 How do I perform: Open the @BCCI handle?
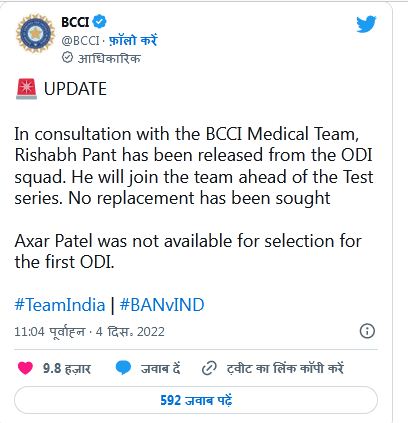81,41
